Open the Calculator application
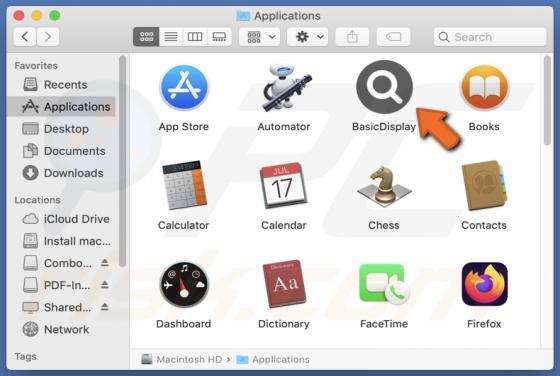This screenshot has height=376, width=560. point(184,185)
